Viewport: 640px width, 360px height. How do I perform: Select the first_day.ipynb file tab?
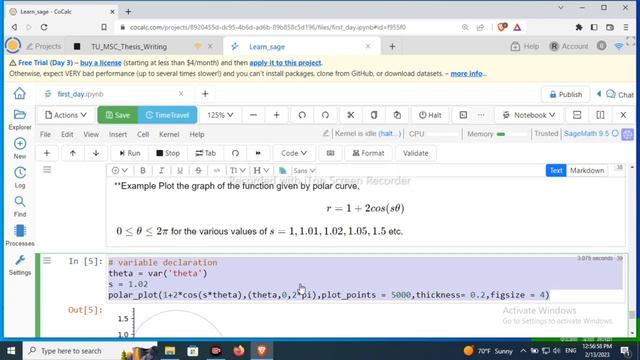tap(80, 94)
